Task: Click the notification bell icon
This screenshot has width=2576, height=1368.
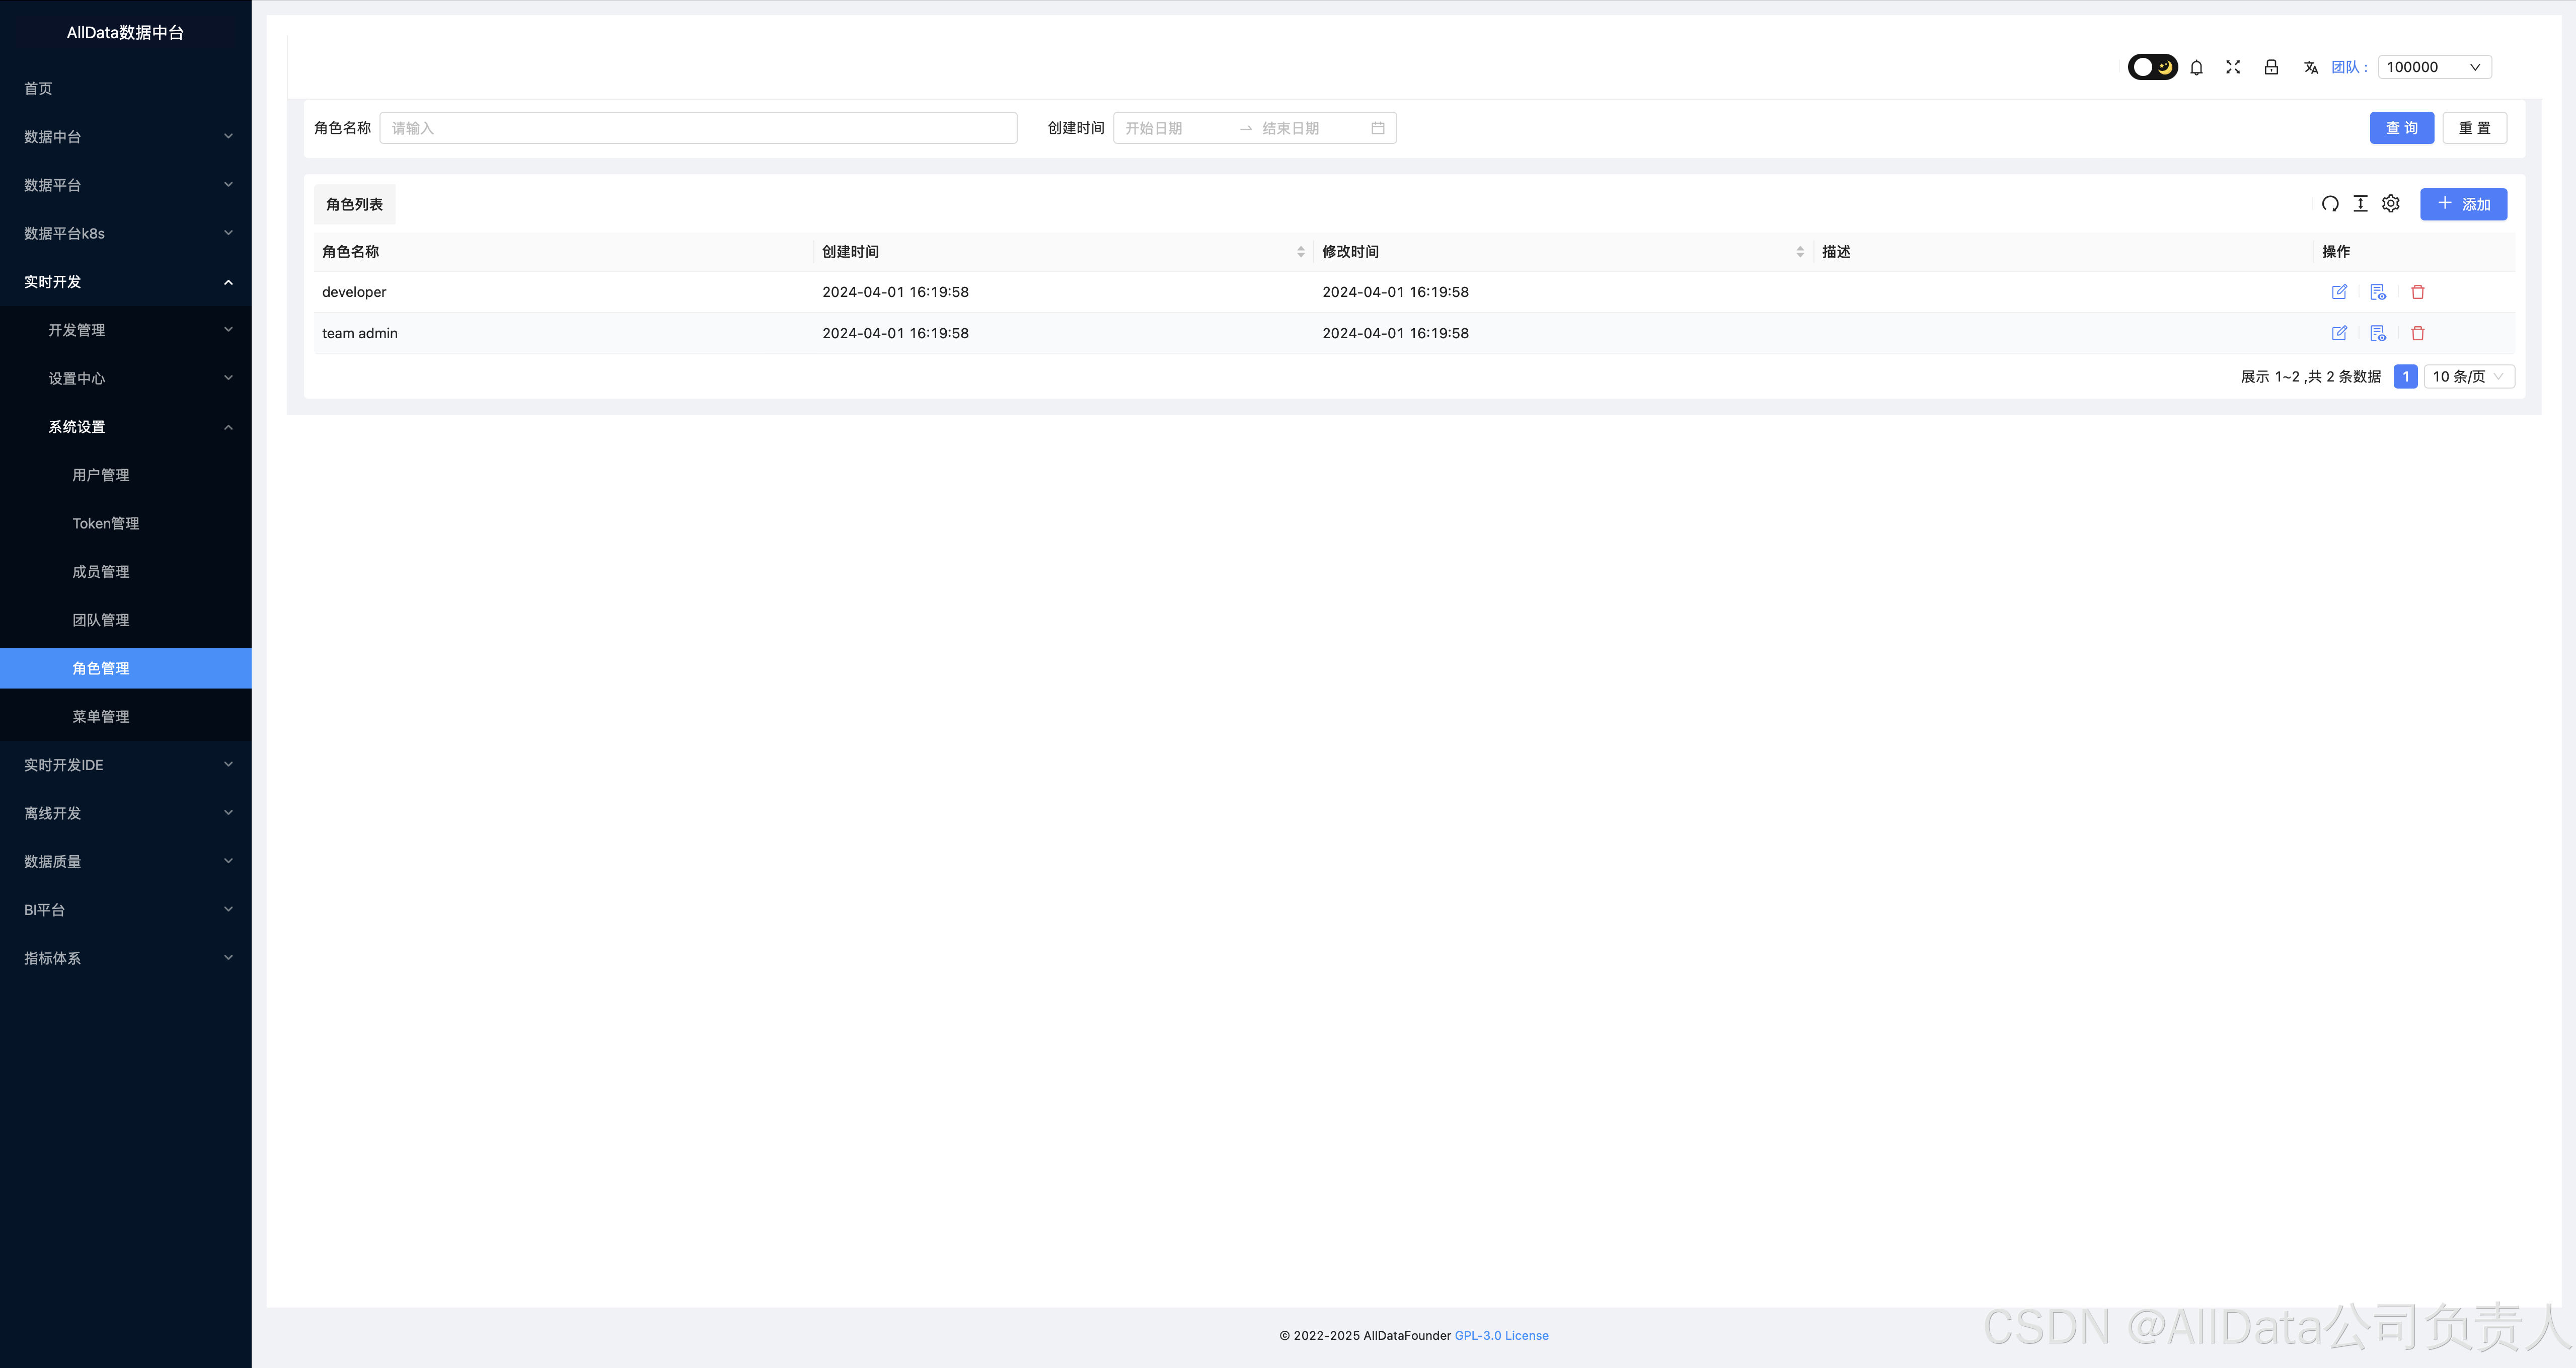Action: click(x=2196, y=67)
